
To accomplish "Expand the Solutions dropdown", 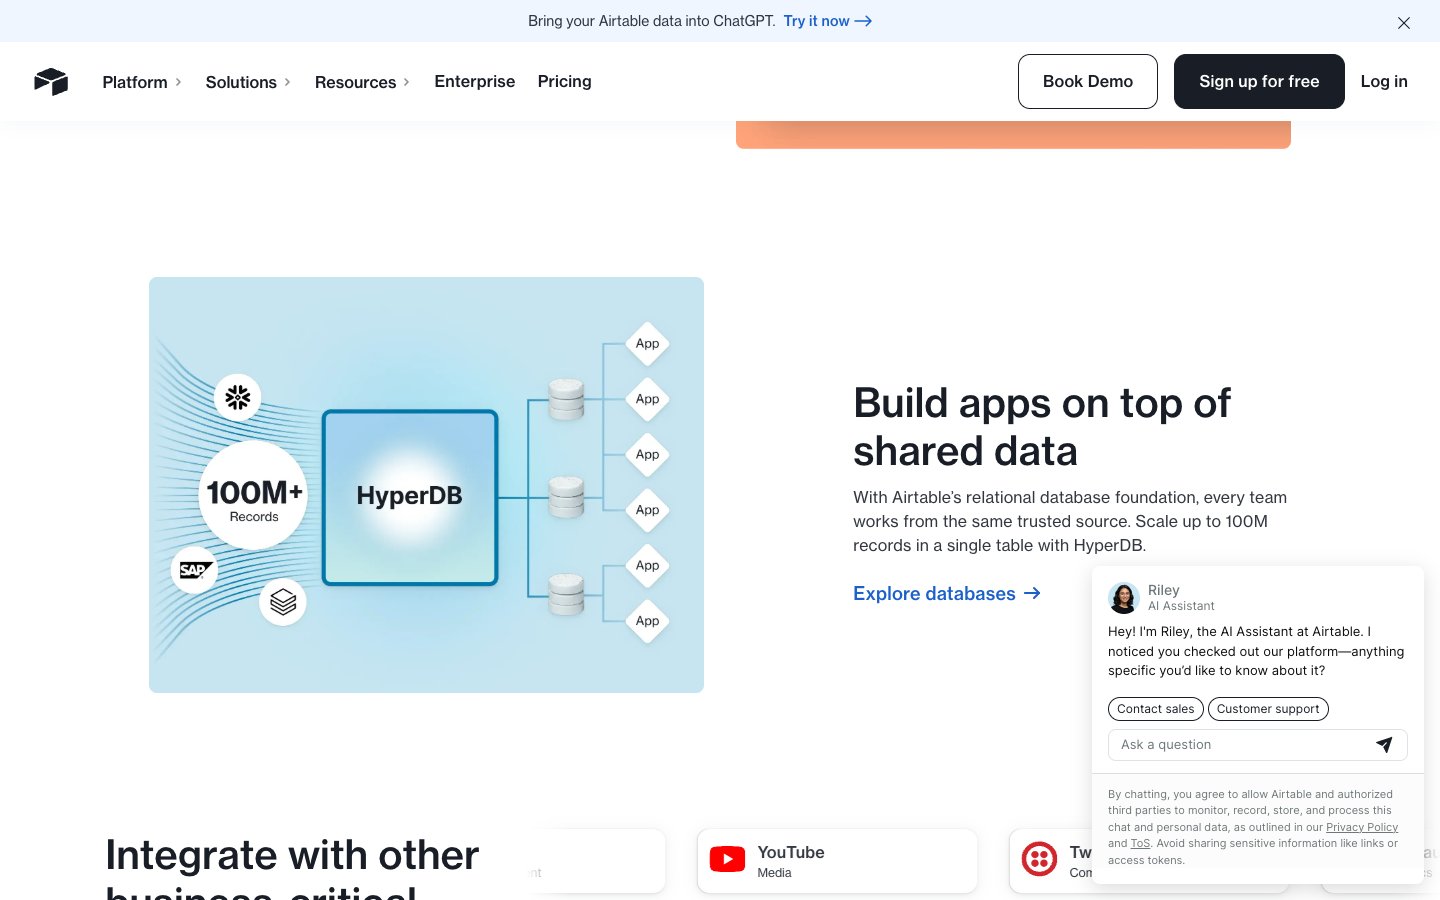I will click(247, 82).
